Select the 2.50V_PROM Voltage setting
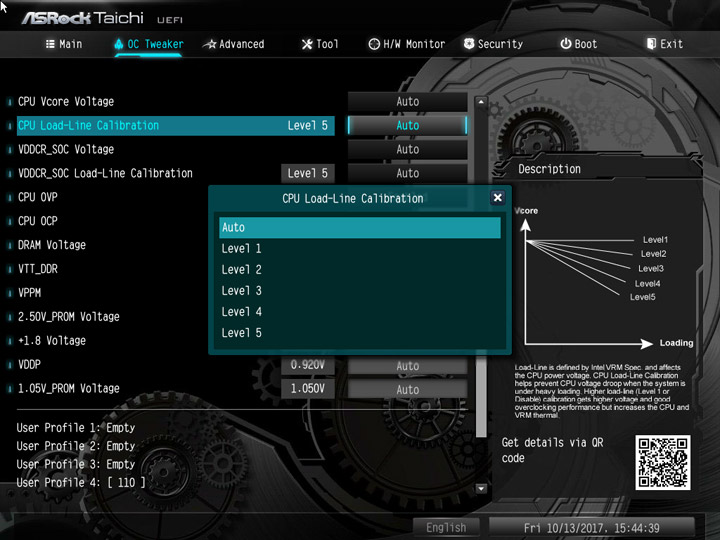Screen dimensions: 720x540 click(68, 316)
